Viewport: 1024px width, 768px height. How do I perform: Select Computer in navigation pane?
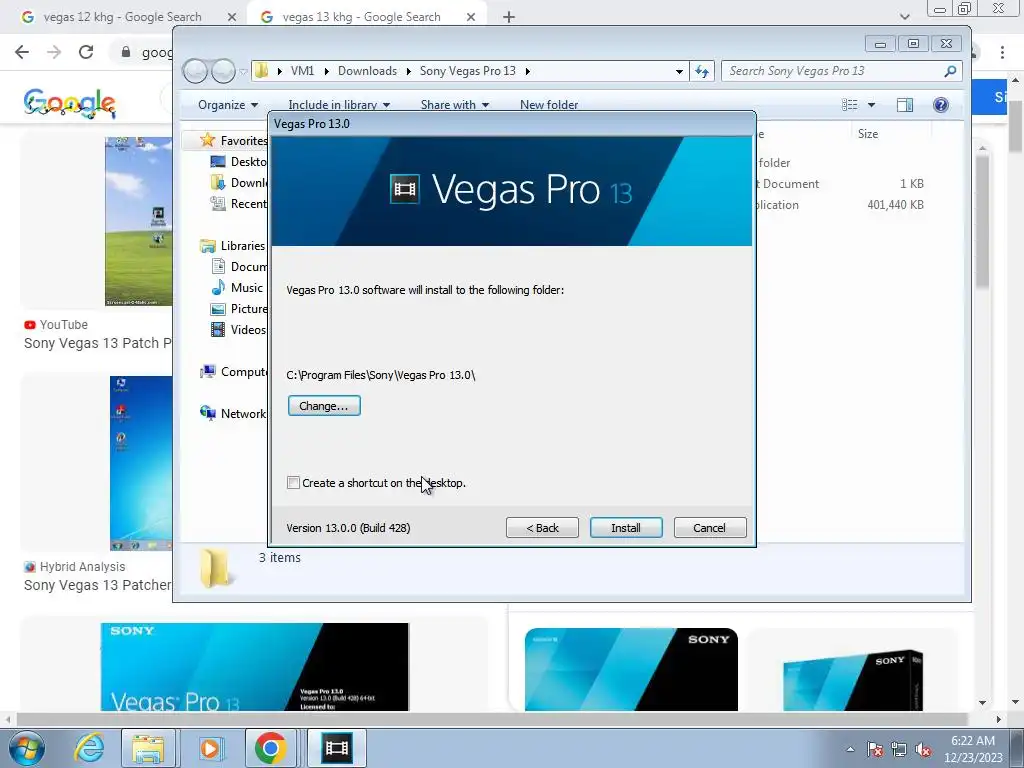233,372
